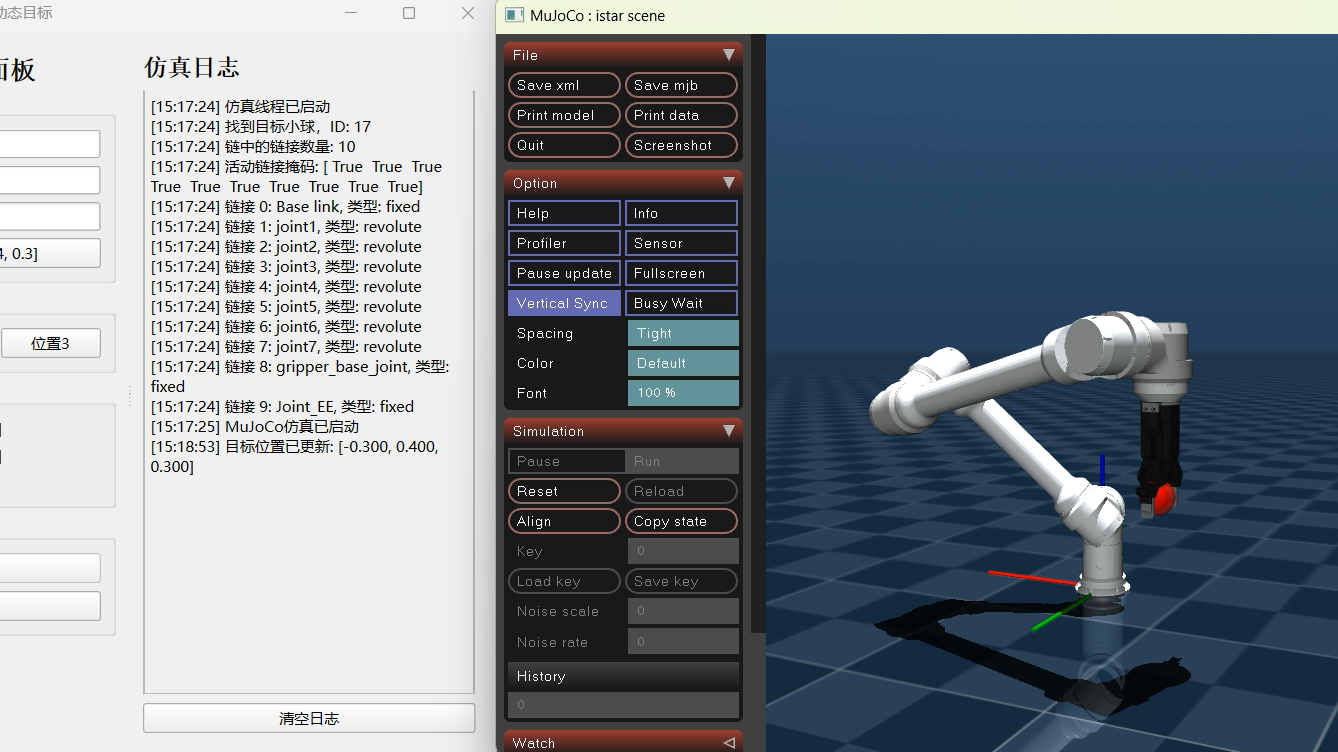
Task: Click Save mjb button
Action: (681, 85)
